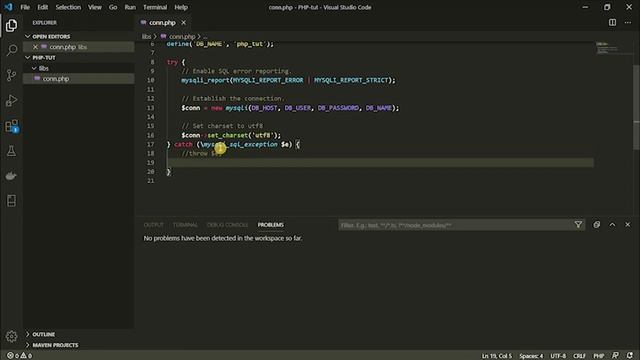Select conn.php file in explorer tree
The image size is (640, 360).
point(78,79)
